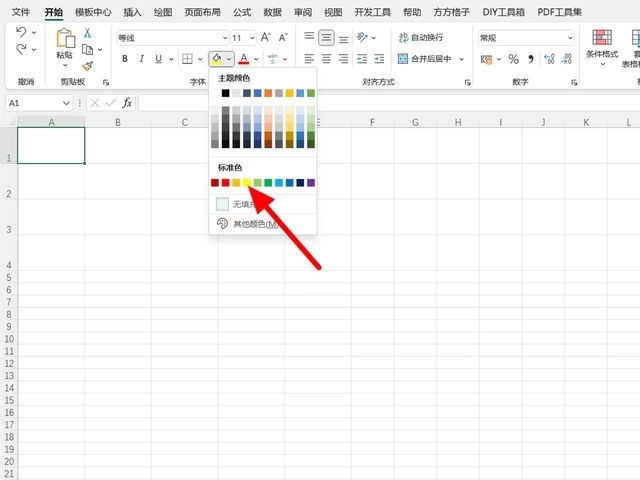Click the insert function fx icon
The width and height of the screenshot is (640, 480).
point(127,103)
